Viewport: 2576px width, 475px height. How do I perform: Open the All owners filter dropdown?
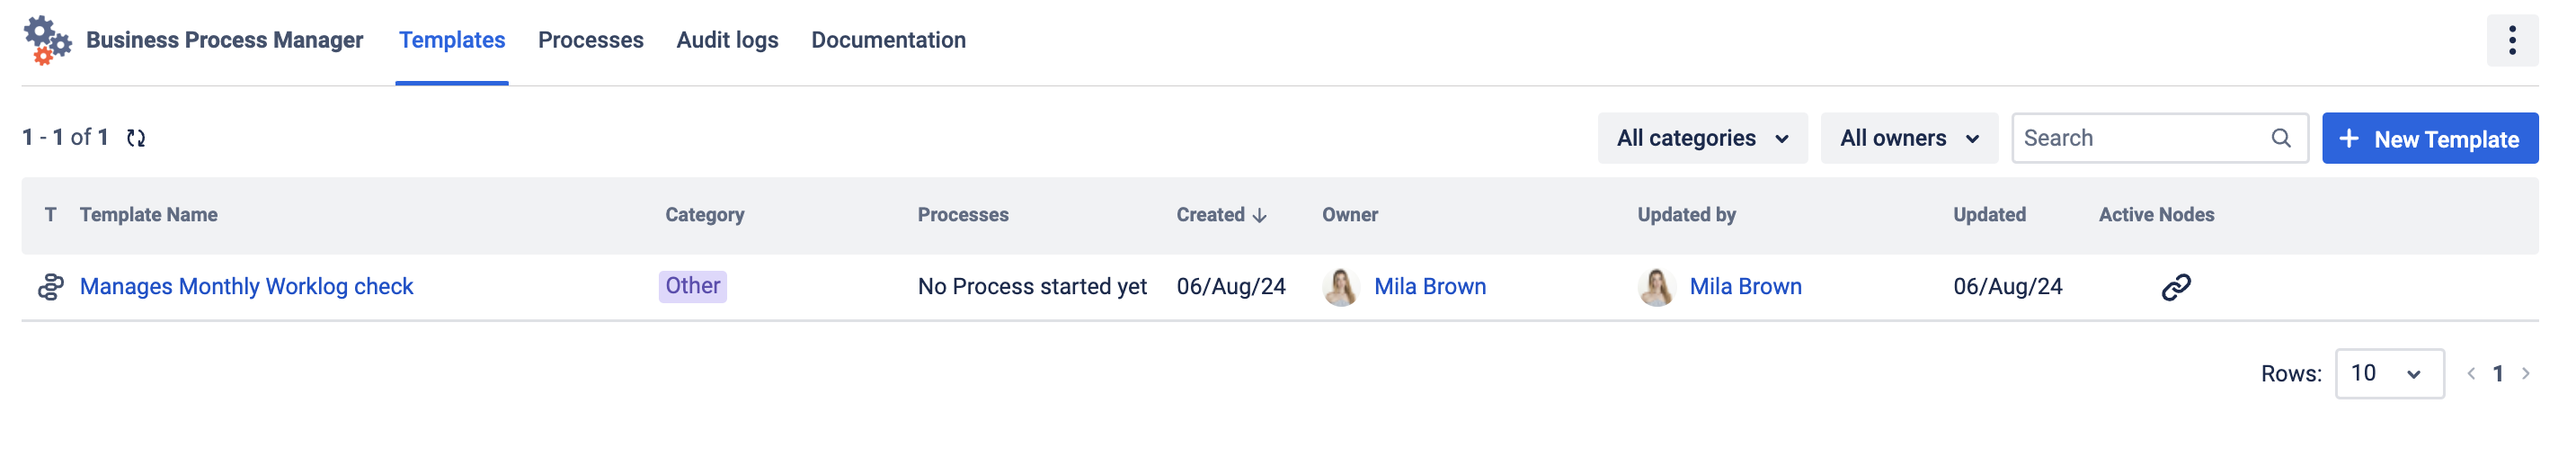click(x=1908, y=138)
